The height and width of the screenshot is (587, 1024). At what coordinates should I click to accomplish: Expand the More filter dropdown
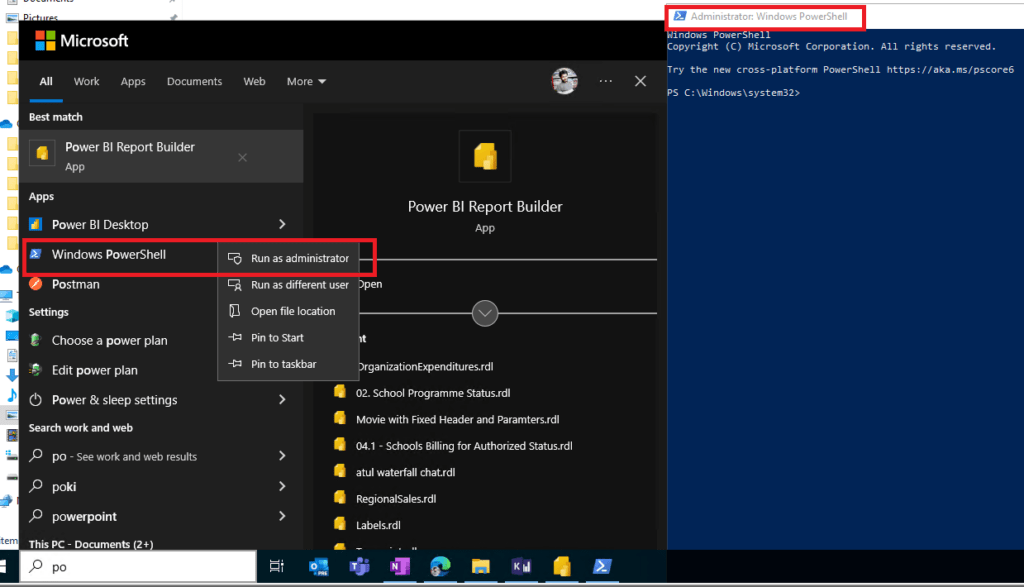point(306,82)
